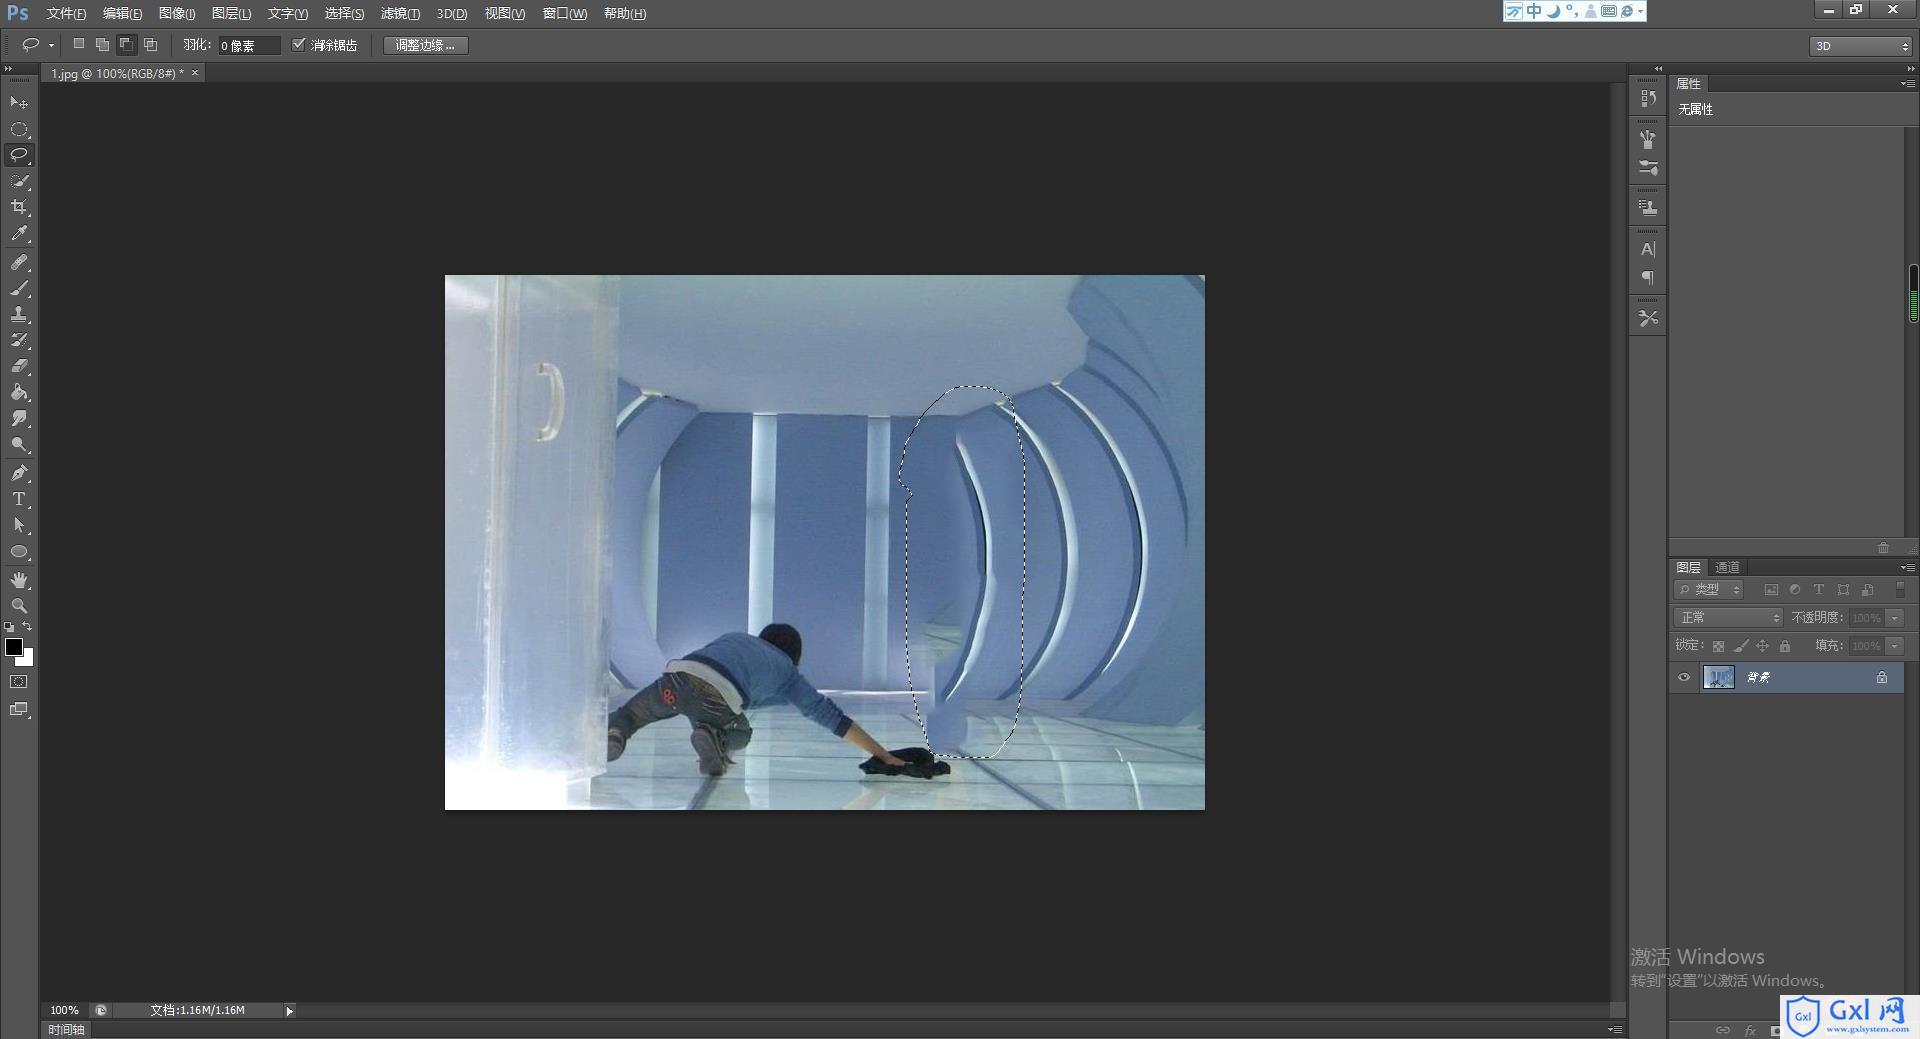1920x1039 pixels.
Task: Open the opacity dropdown arrow
Action: tap(1895, 618)
